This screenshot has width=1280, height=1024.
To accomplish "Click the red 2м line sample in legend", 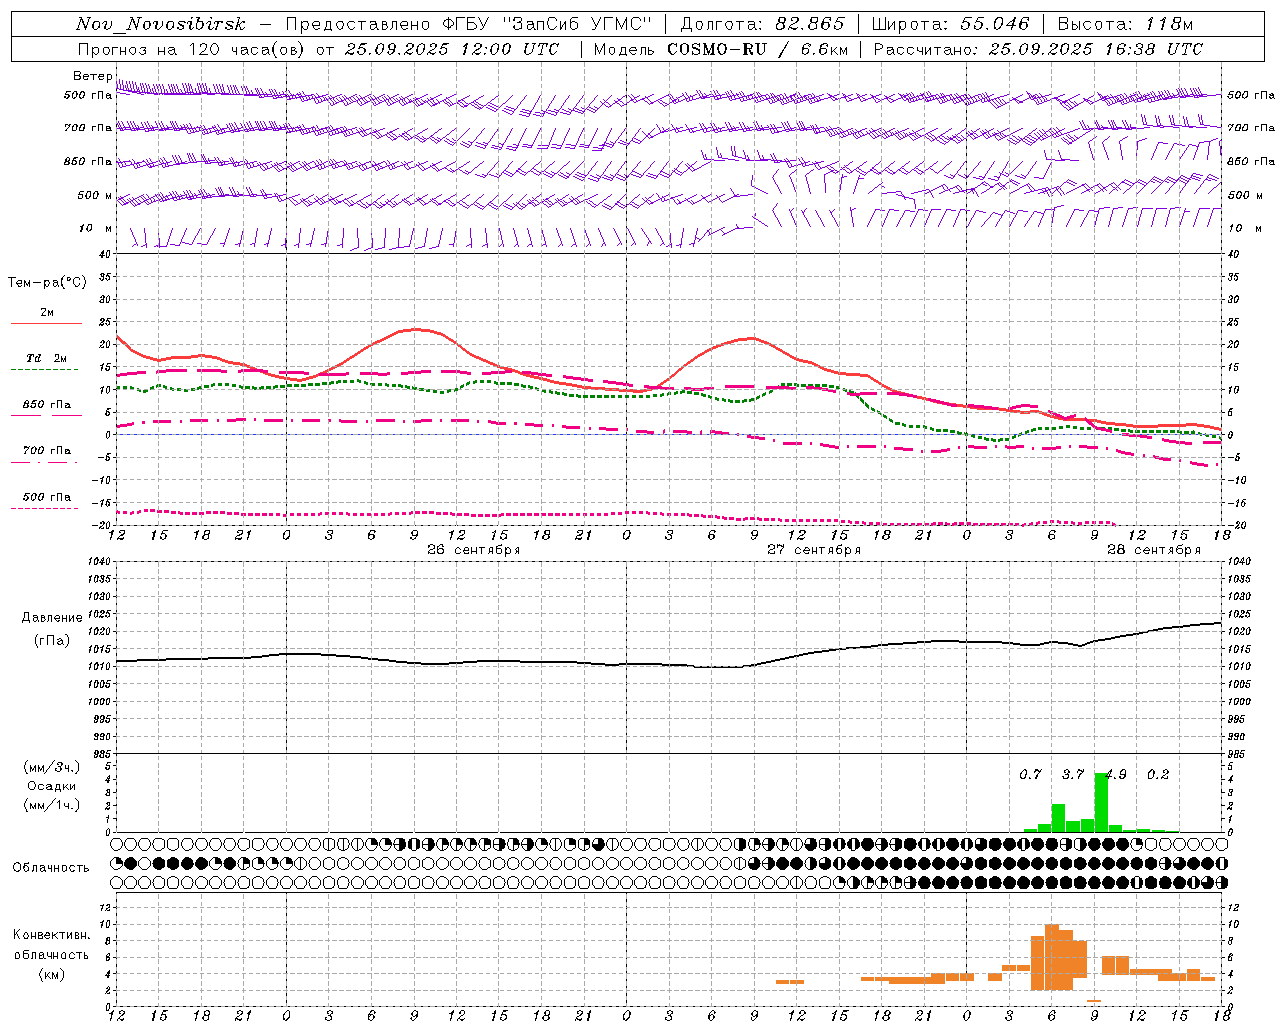I will coord(46,323).
